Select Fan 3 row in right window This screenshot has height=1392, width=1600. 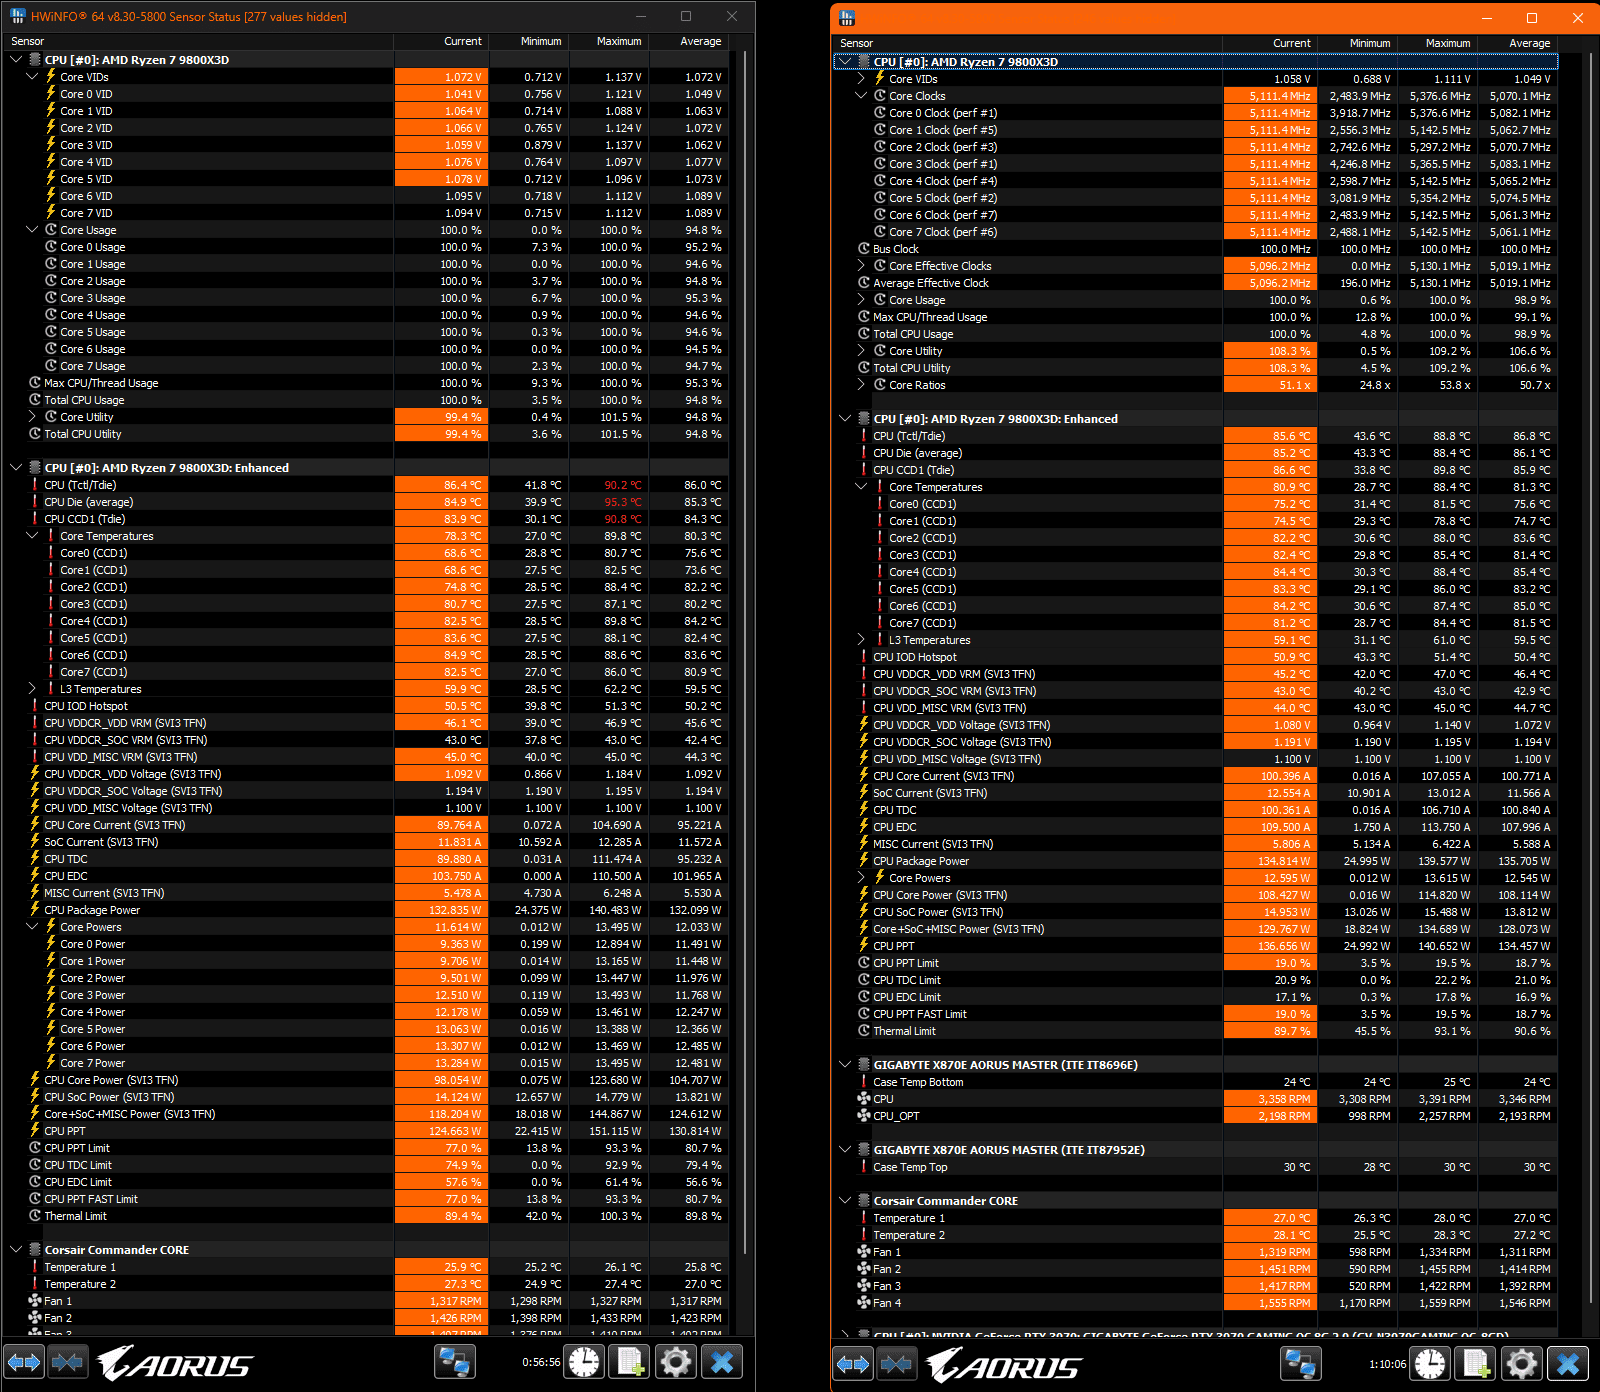[1196, 1286]
